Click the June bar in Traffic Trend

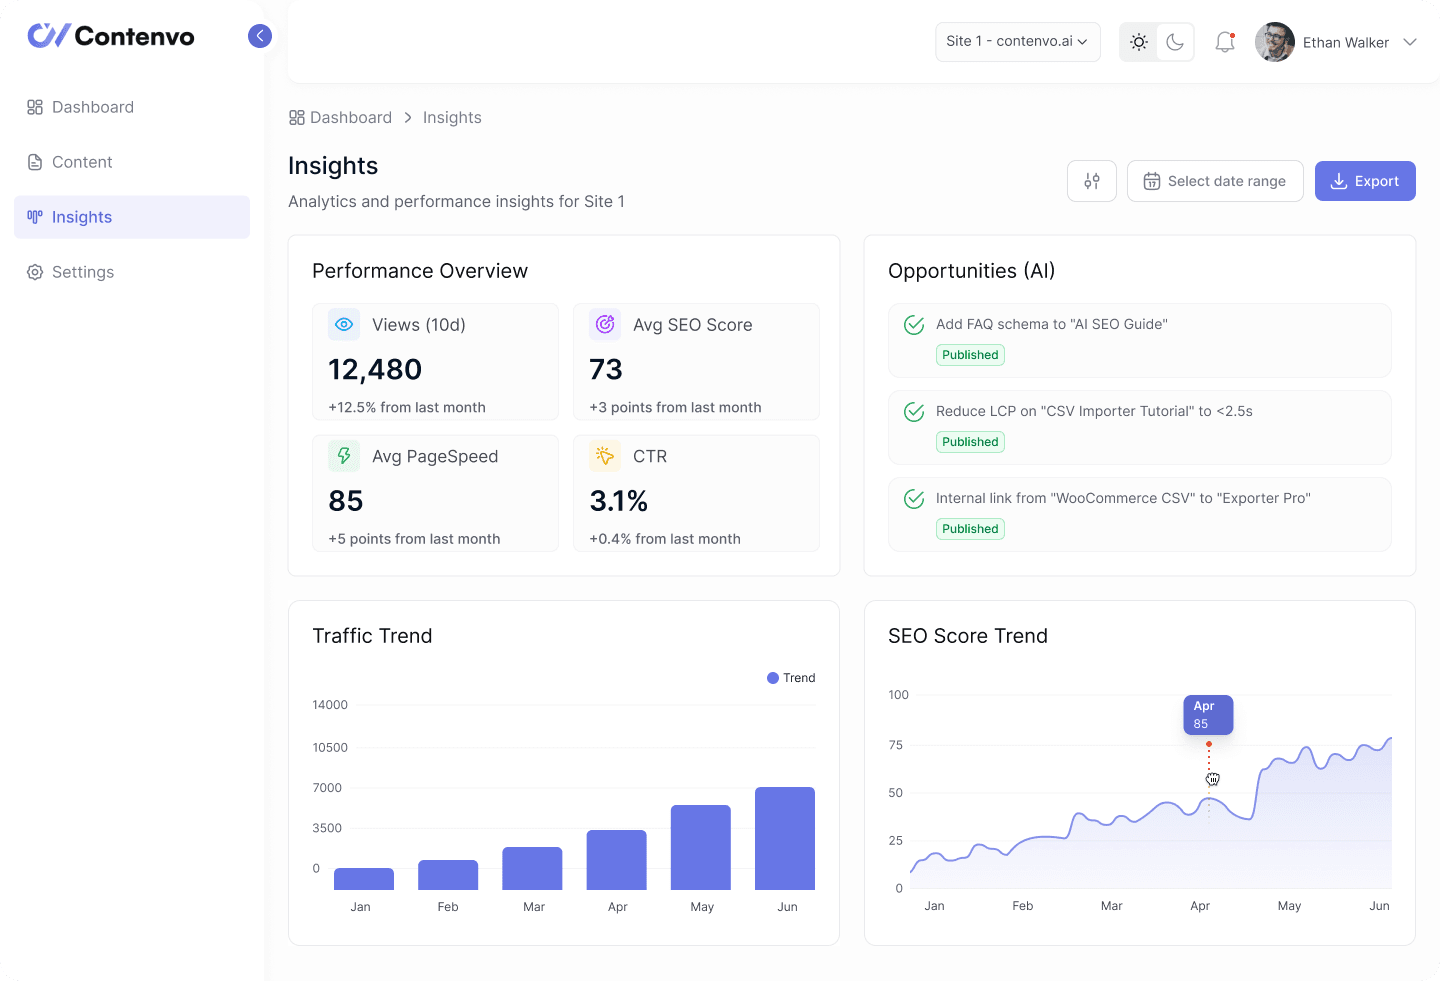point(785,838)
